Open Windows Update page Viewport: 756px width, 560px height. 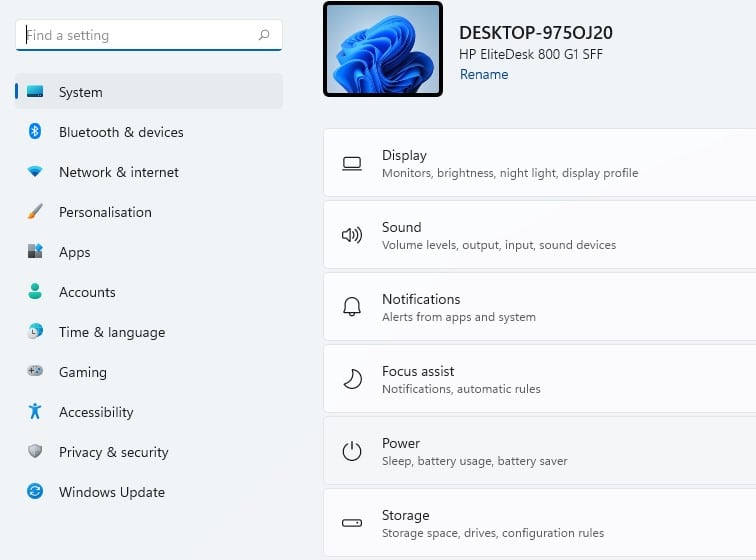pyautogui.click(x=149, y=492)
